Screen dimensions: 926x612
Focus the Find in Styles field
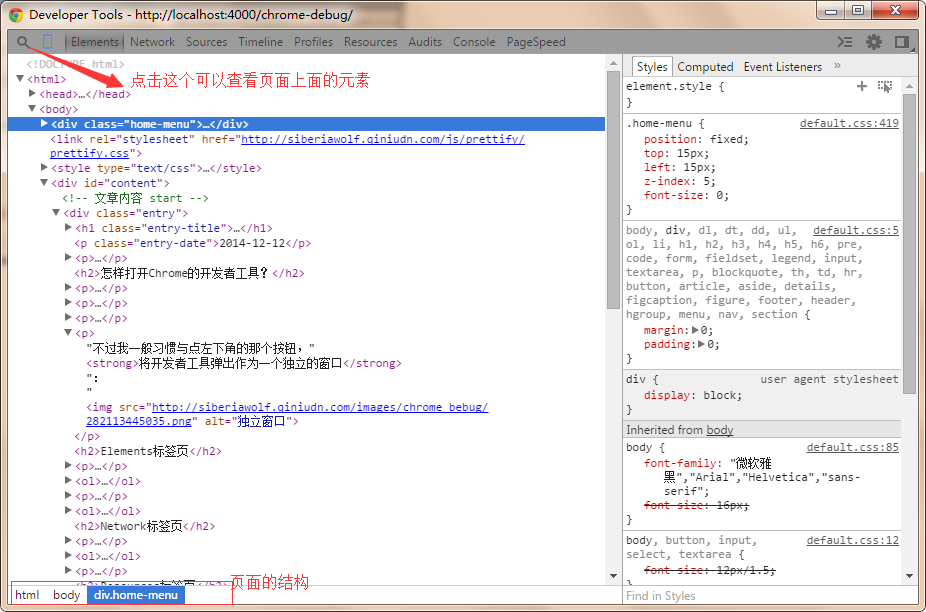tap(762, 596)
